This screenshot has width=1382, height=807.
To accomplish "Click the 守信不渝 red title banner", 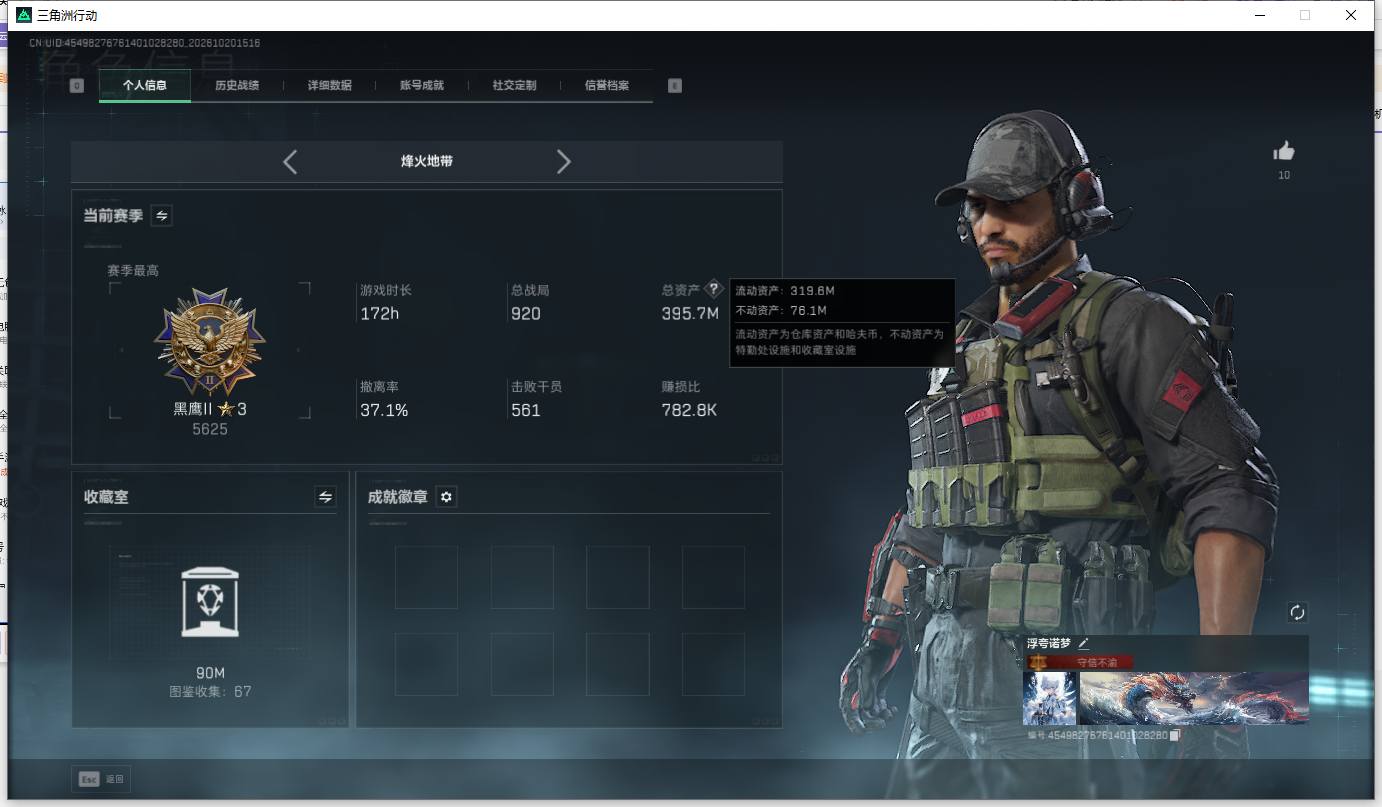I will click(1082, 662).
